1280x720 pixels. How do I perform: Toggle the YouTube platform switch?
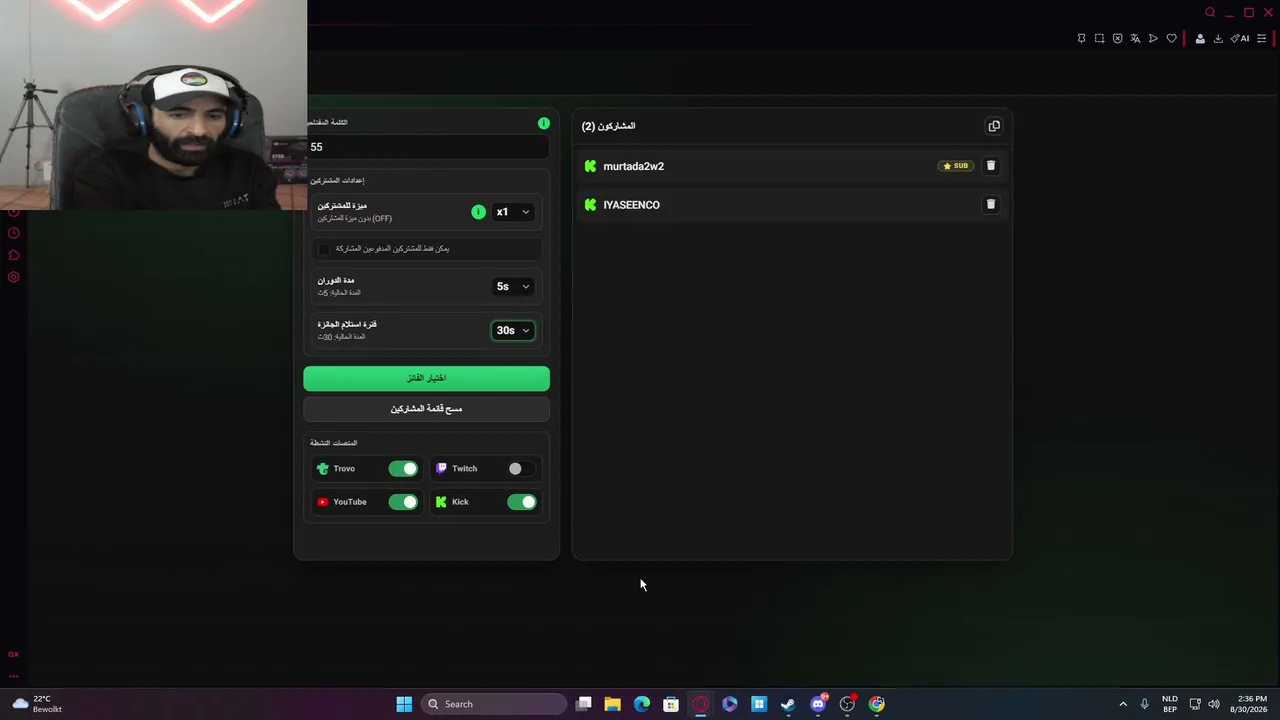click(403, 502)
